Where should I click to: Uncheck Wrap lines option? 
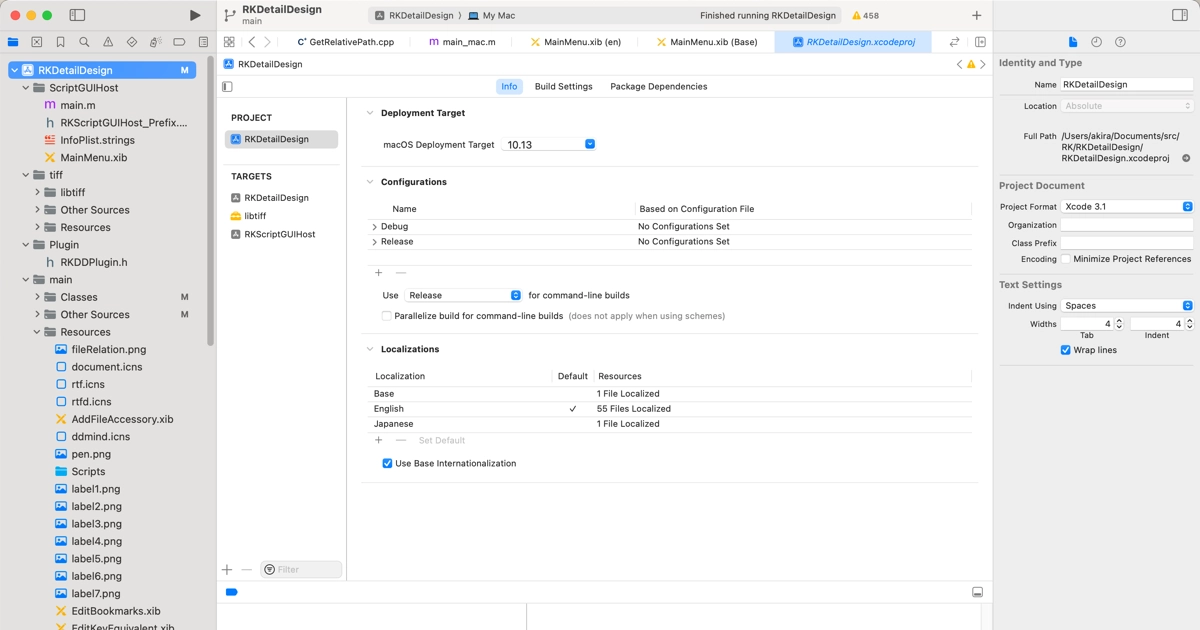1065,350
